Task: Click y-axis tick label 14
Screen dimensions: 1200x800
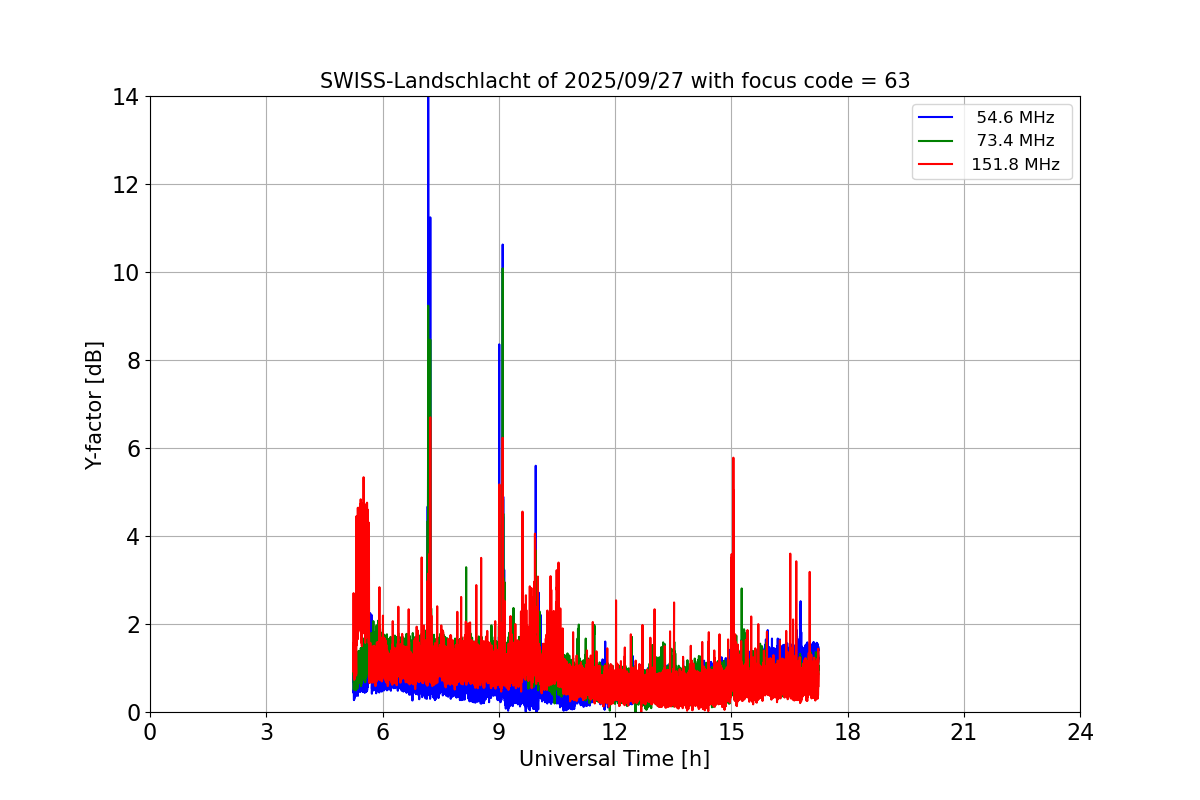Action: 125,97
